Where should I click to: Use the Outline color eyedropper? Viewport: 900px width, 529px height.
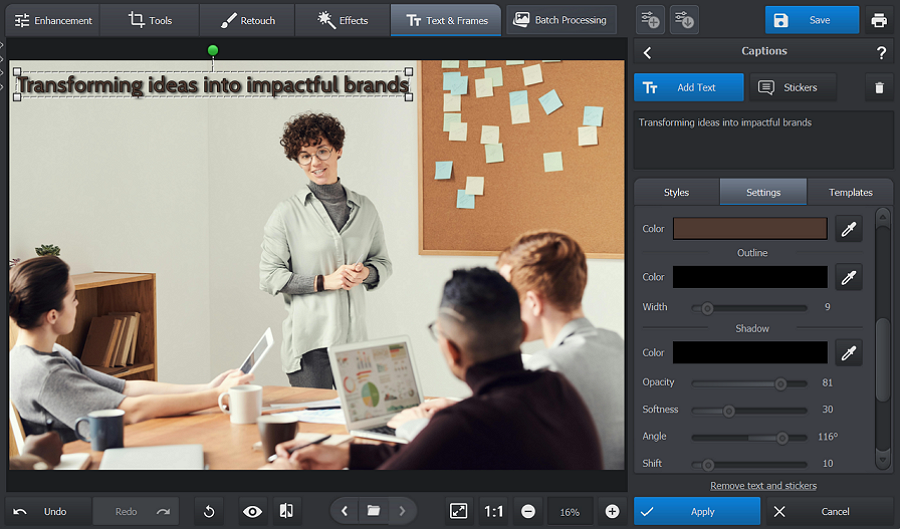tap(848, 277)
